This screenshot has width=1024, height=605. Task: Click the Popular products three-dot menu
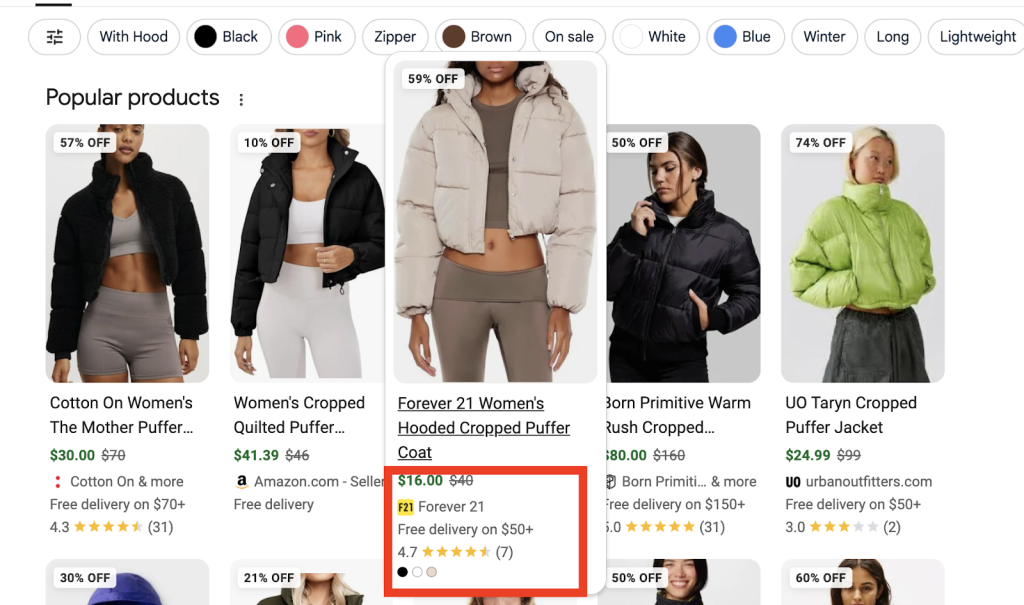[x=240, y=99]
